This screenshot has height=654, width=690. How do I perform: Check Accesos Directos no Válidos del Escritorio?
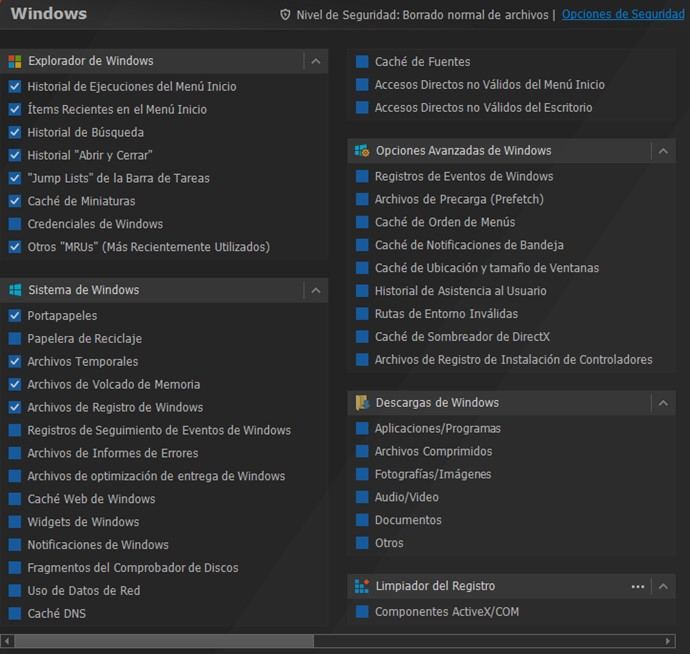pyautogui.click(x=362, y=107)
